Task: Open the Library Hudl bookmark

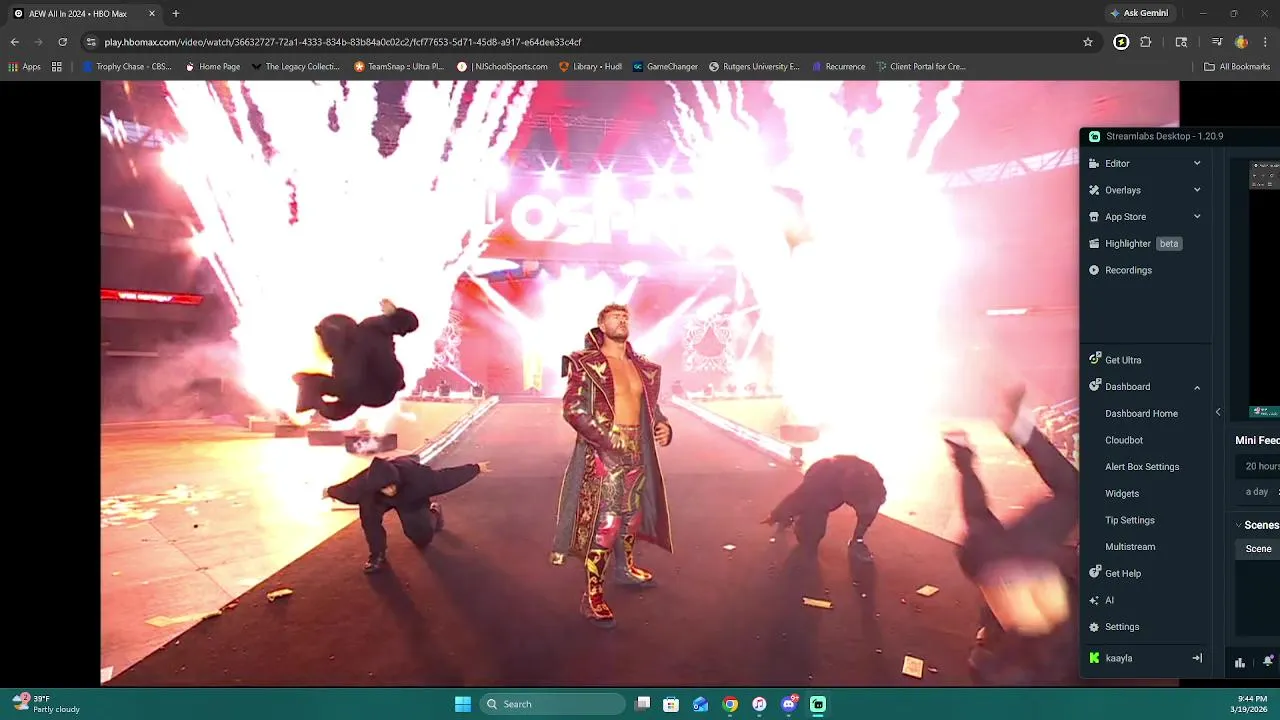Action: pos(591,67)
